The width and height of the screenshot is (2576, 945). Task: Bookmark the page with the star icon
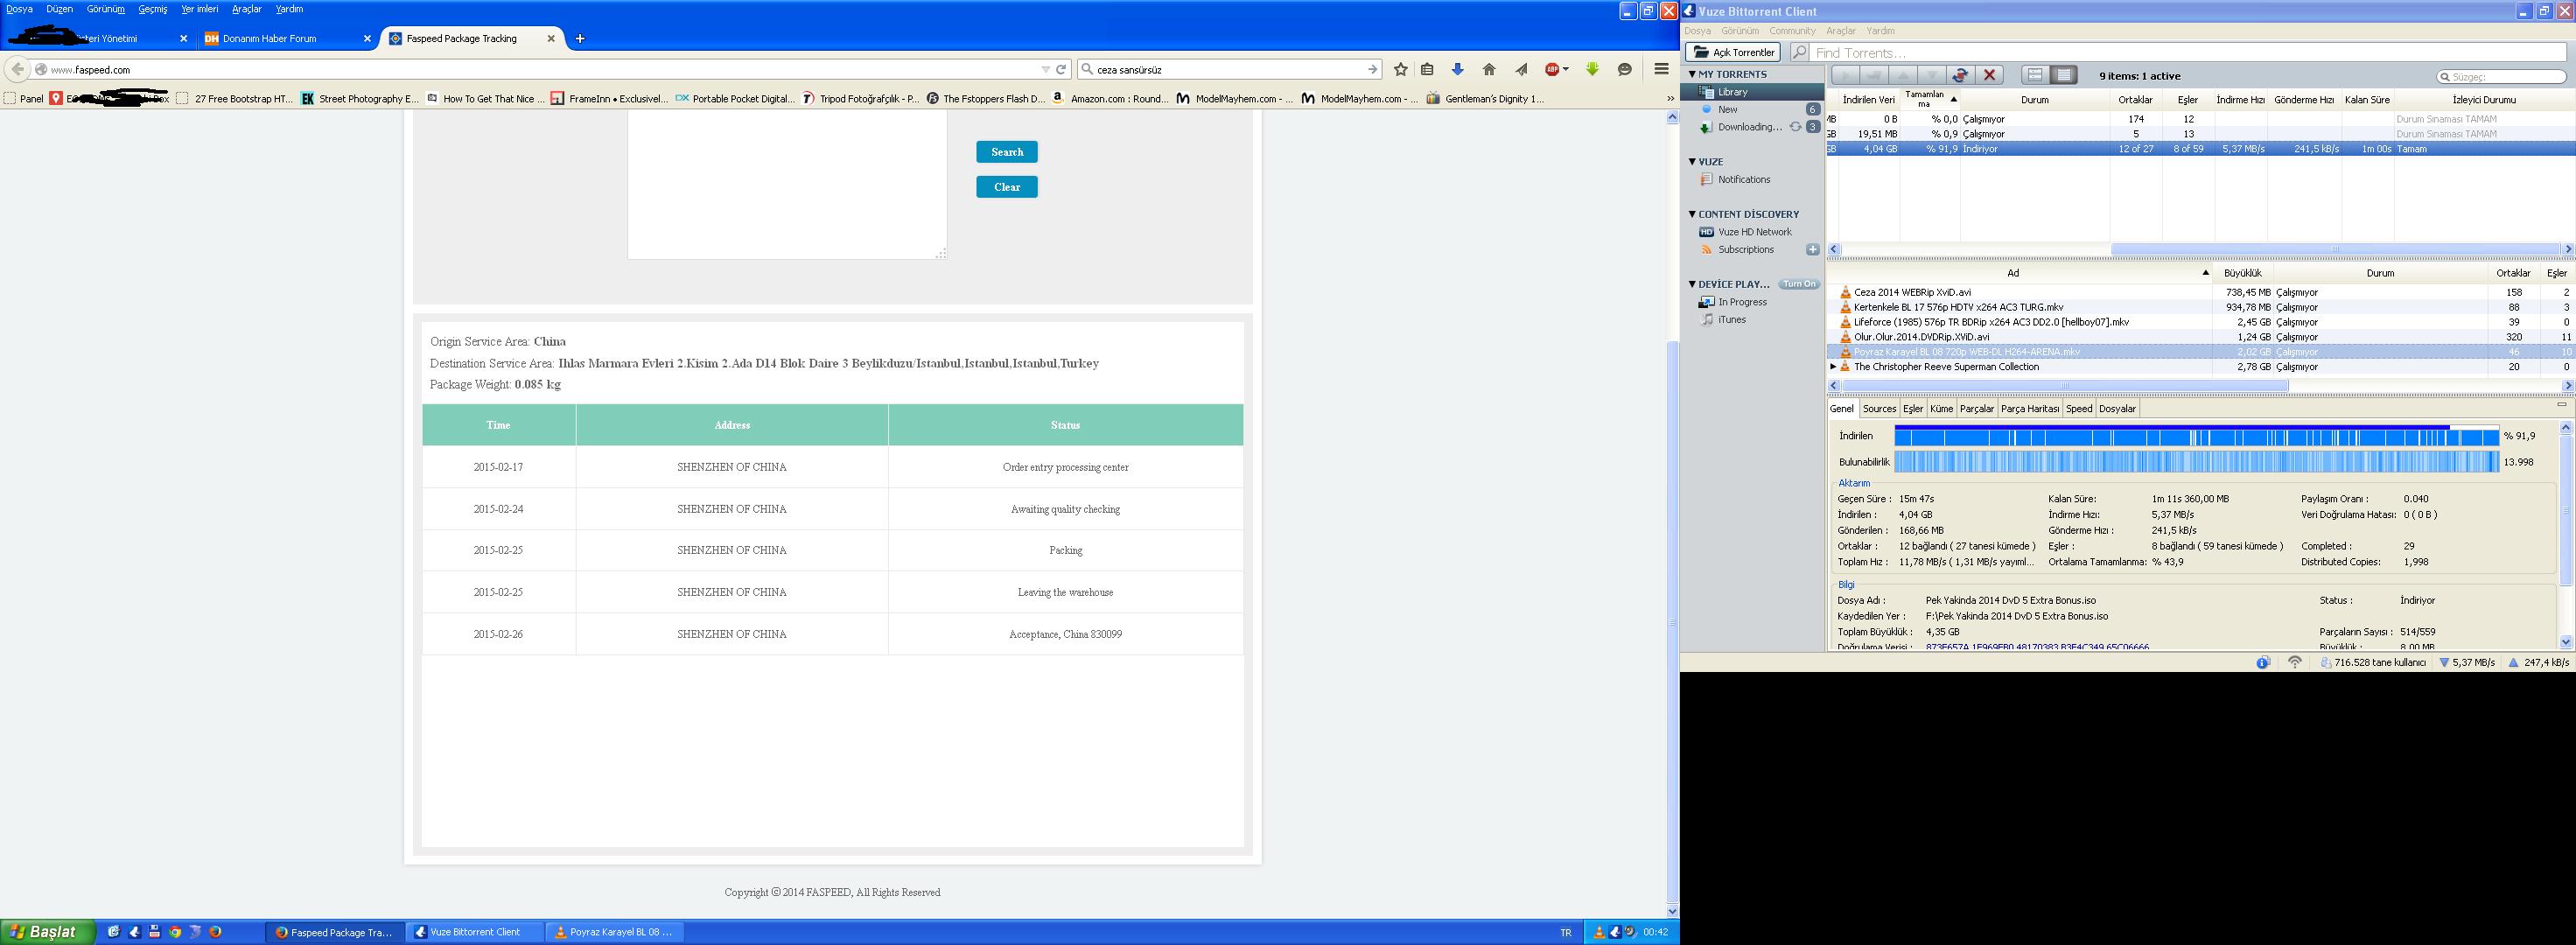pyautogui.click(x=1400, y=69)
